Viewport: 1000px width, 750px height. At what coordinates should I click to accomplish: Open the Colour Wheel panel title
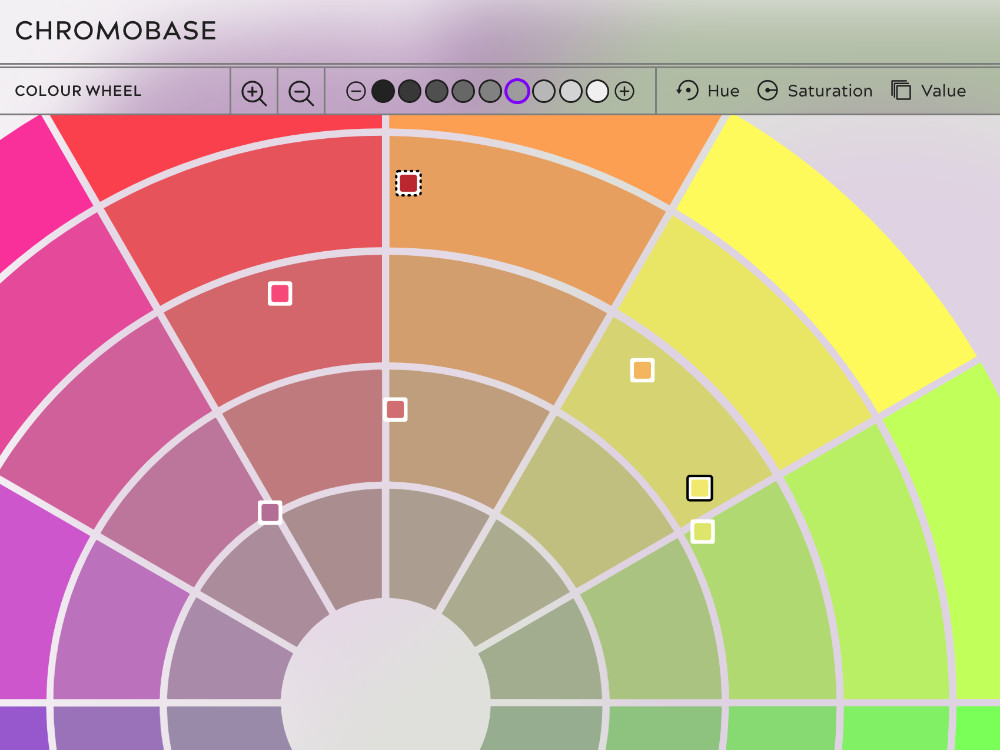(78, 91)
